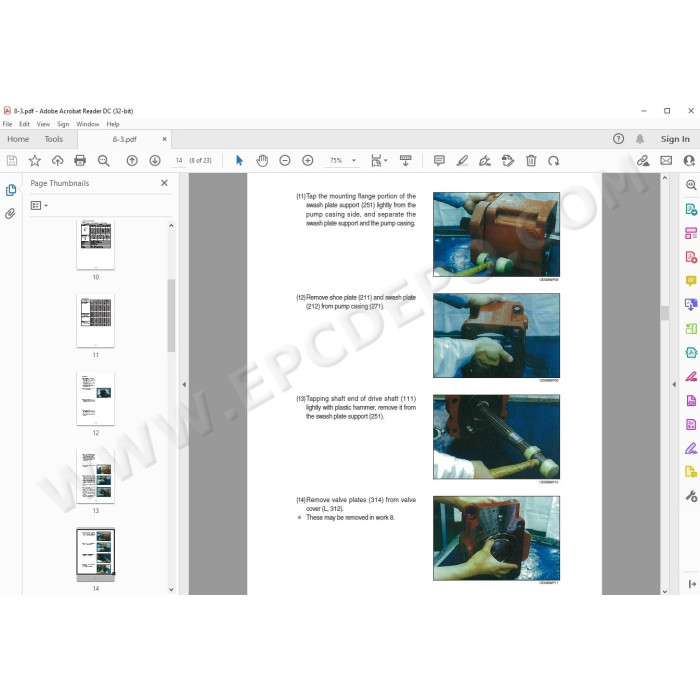The height and width of the screenshot is (700, 700).
Task: Open the File menu
Action: (x=8, y=124)
